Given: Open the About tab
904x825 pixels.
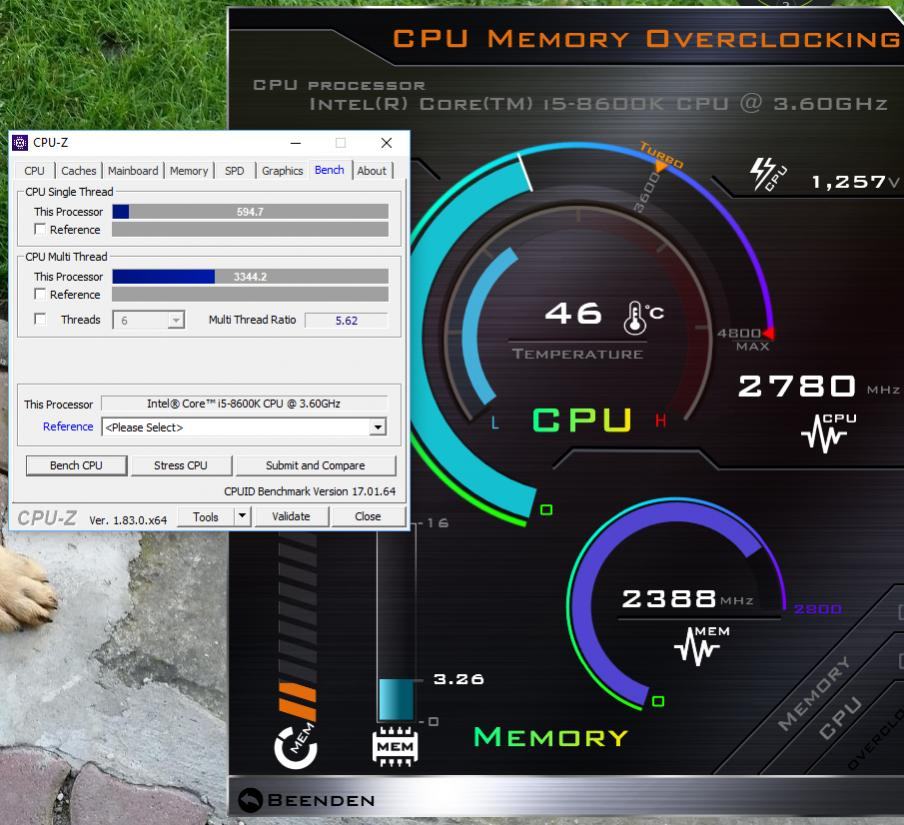Looking at the screenshot, I should [x=371, y=171].
